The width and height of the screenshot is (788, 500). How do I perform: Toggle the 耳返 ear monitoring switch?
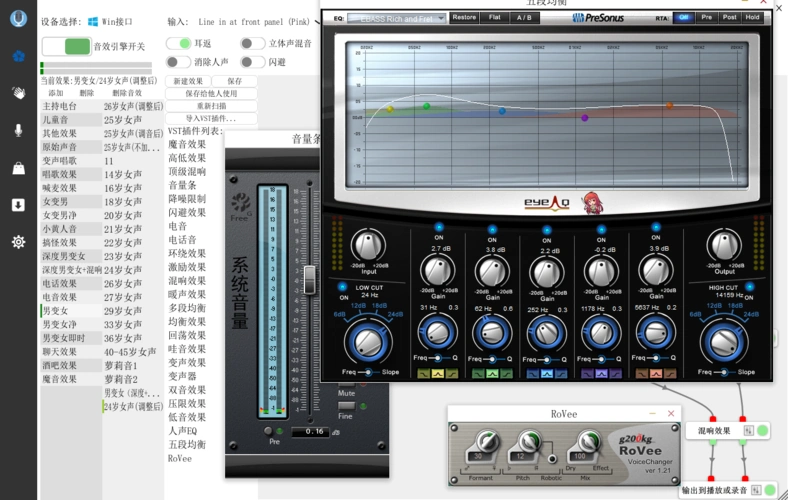tap(179, 44)
